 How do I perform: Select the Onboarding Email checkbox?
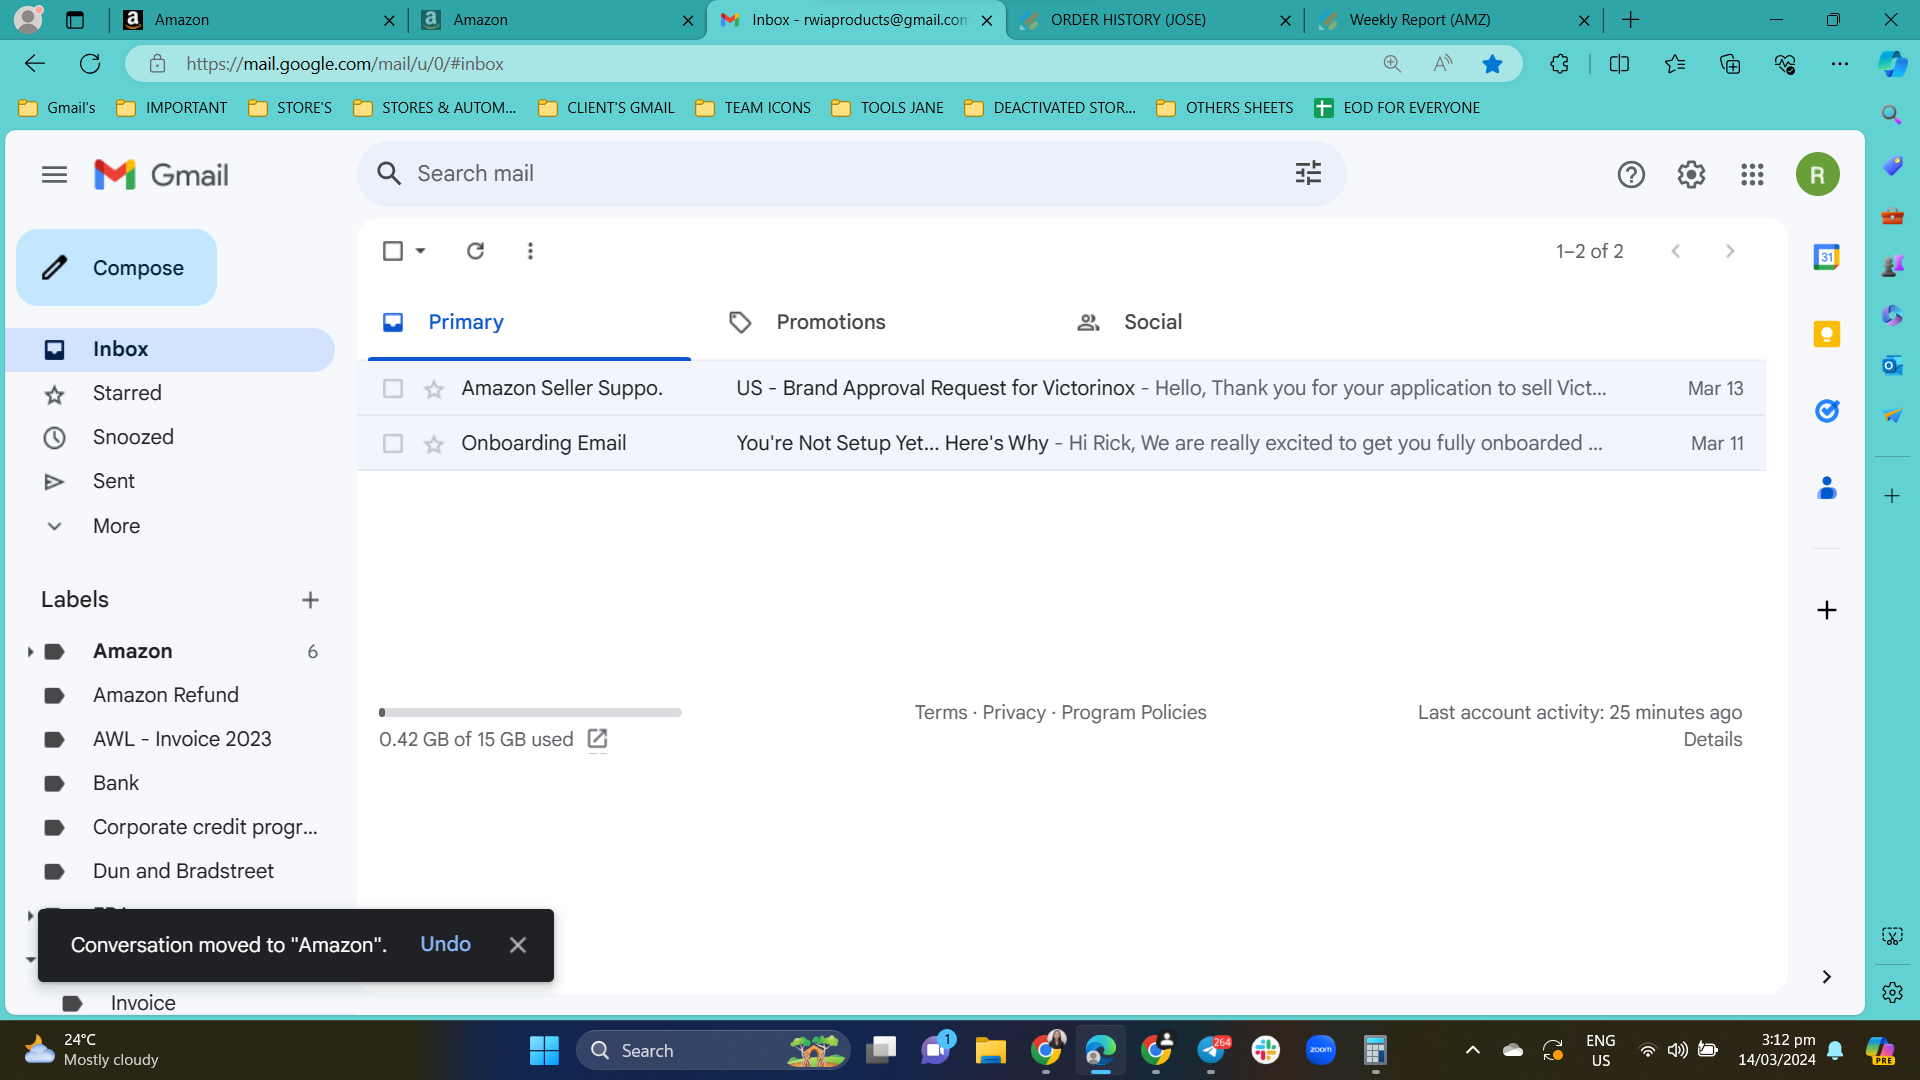pyautogui.click(x=393, y=443)
